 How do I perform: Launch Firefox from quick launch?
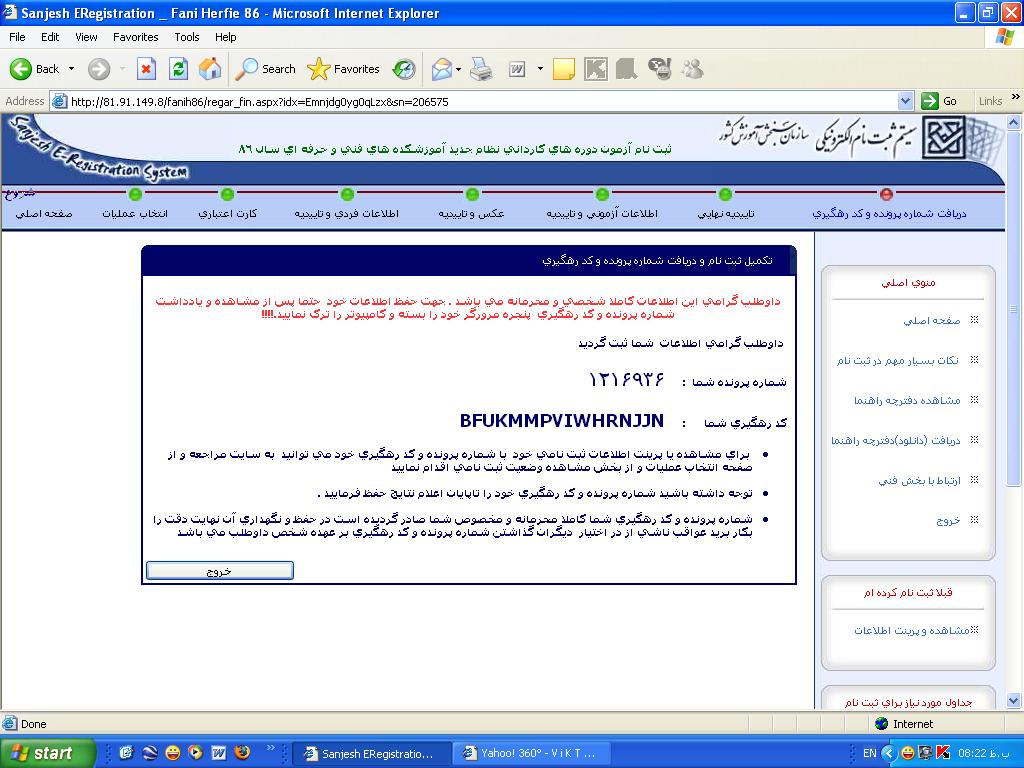coord(242,753)
